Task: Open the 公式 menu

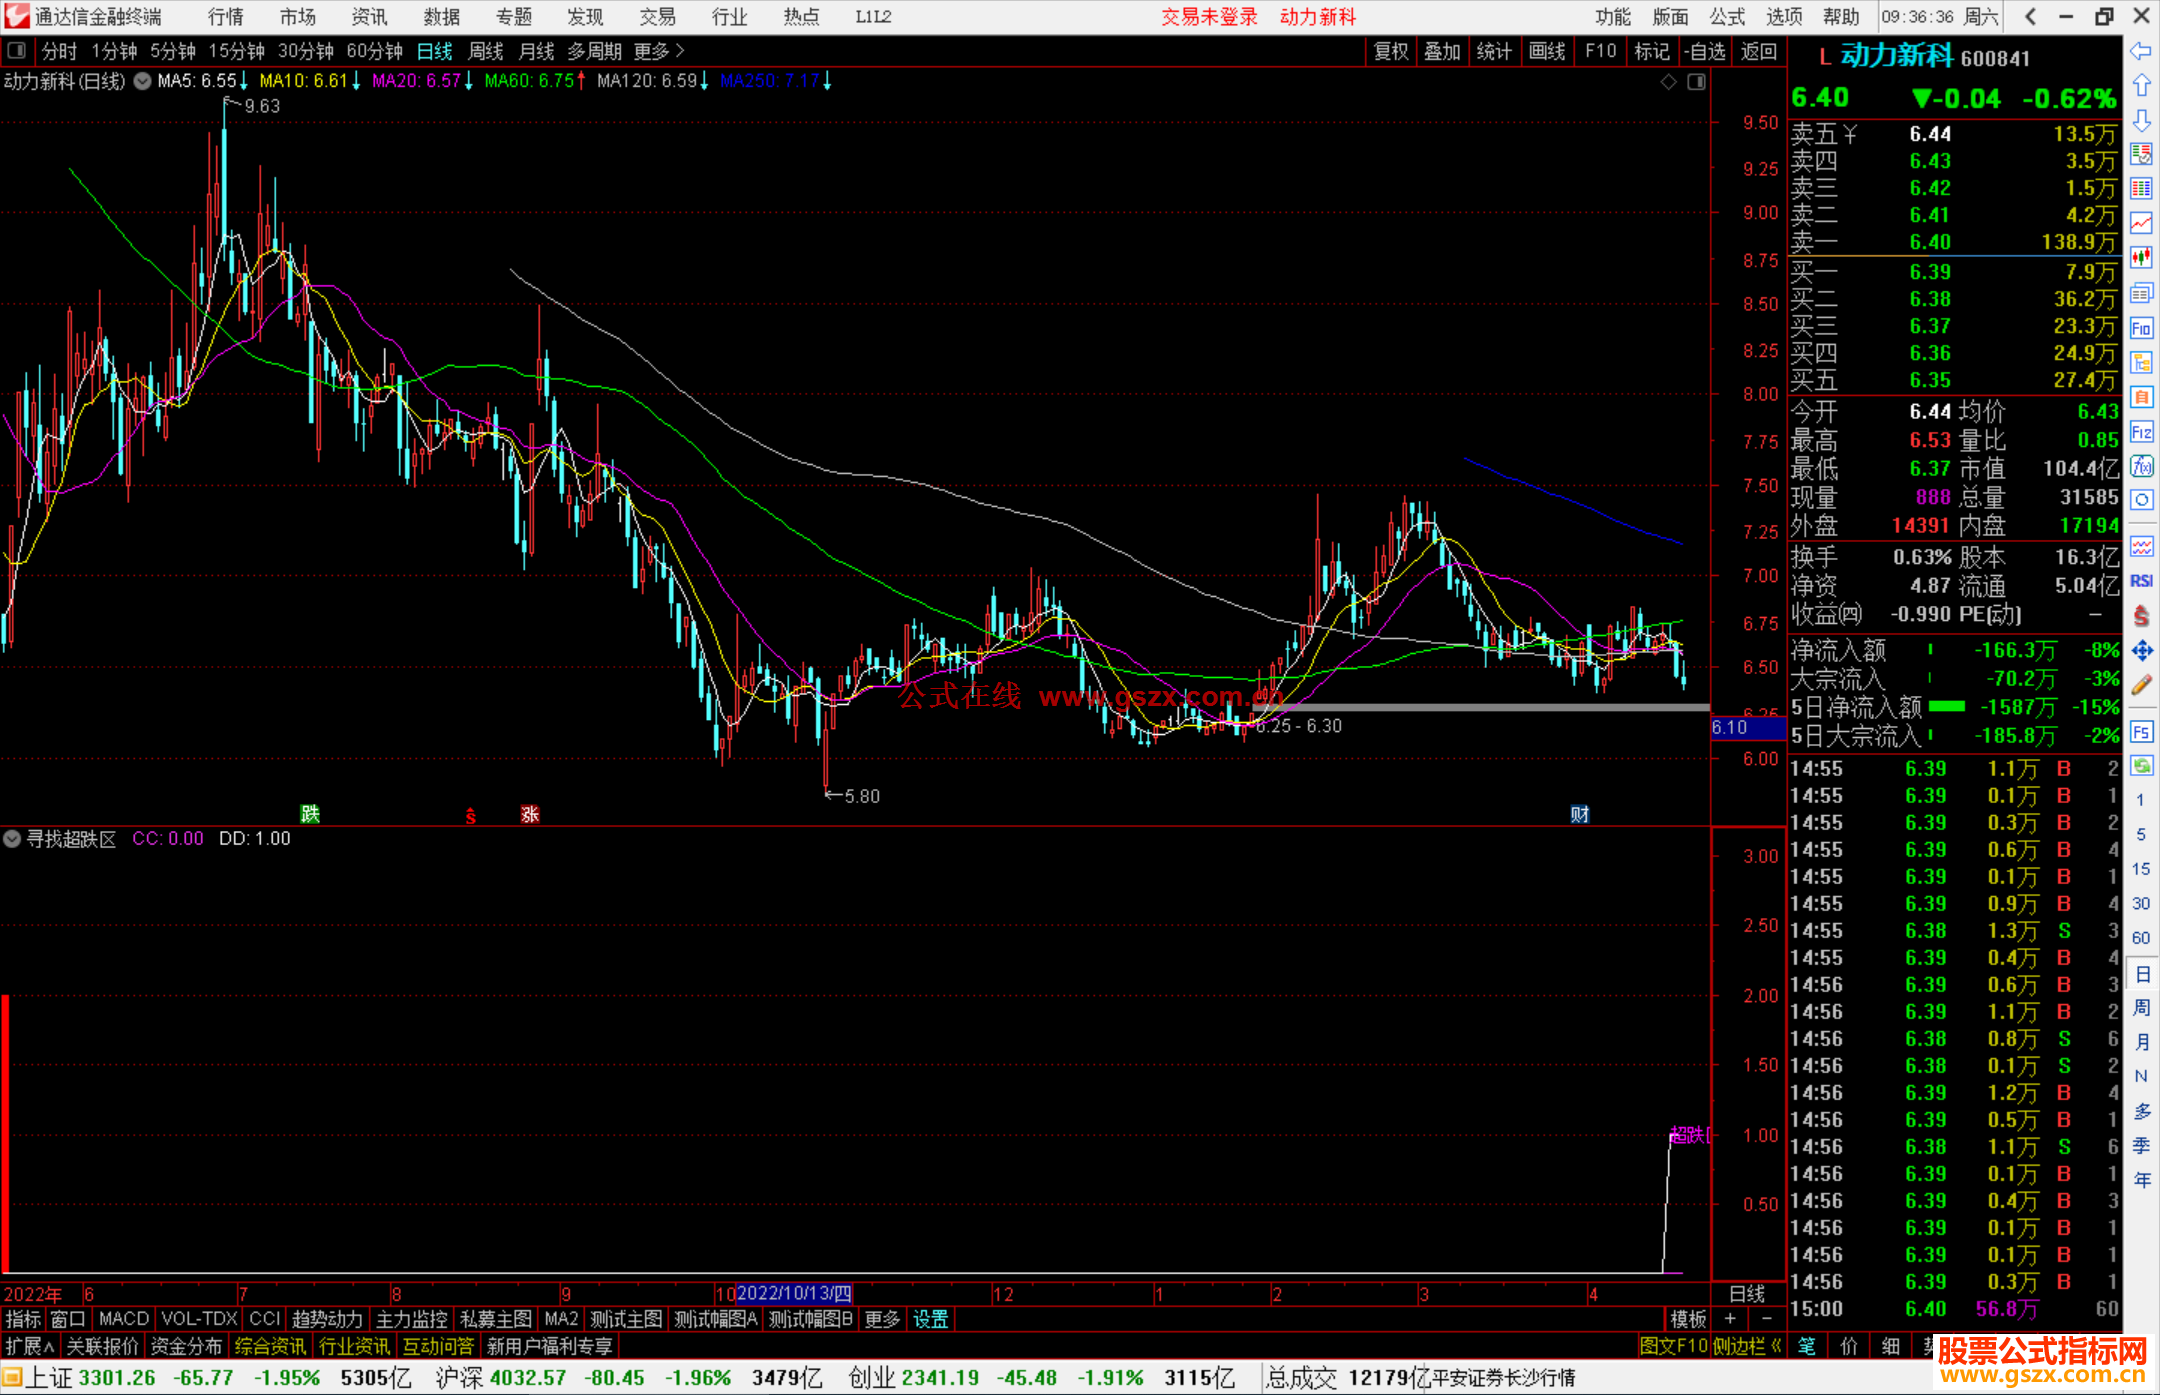Action: [x=1727, y=17]
